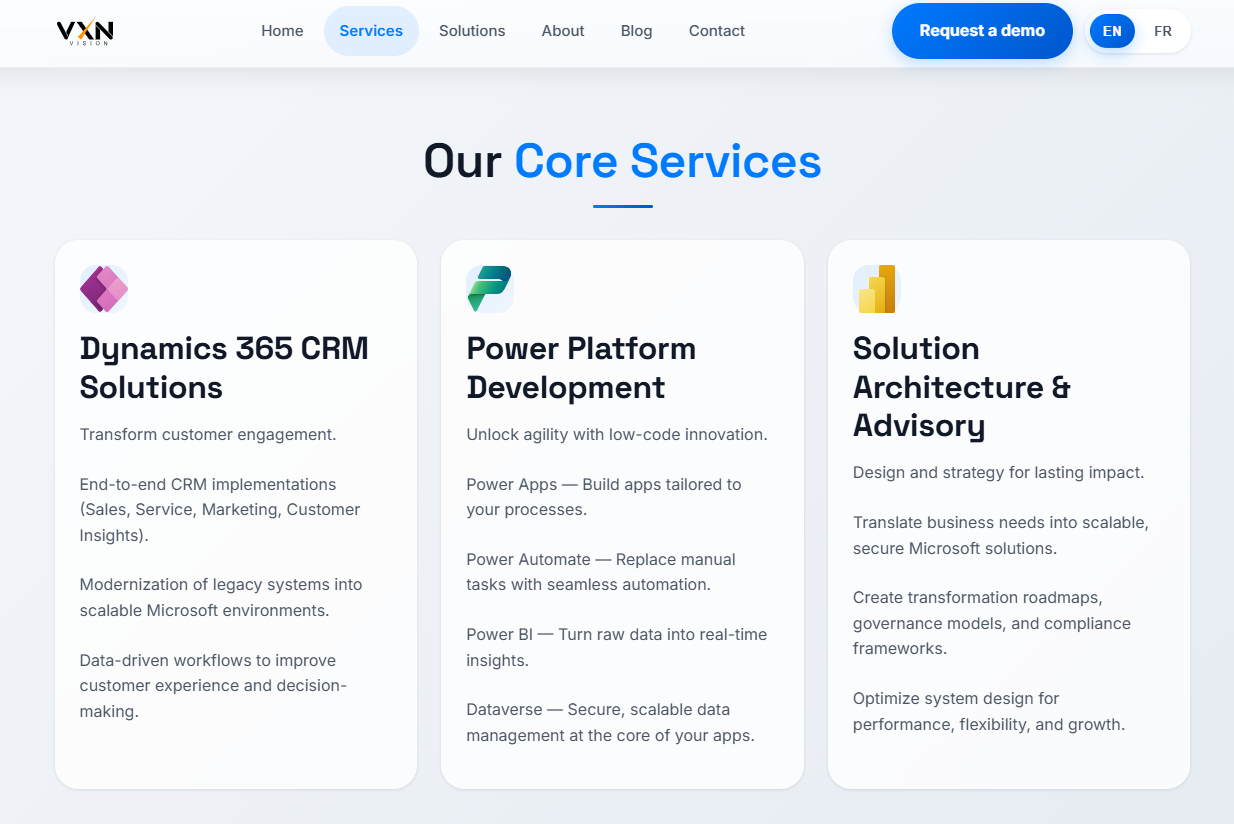Open the Blog menu item

[x=636, y=31]
